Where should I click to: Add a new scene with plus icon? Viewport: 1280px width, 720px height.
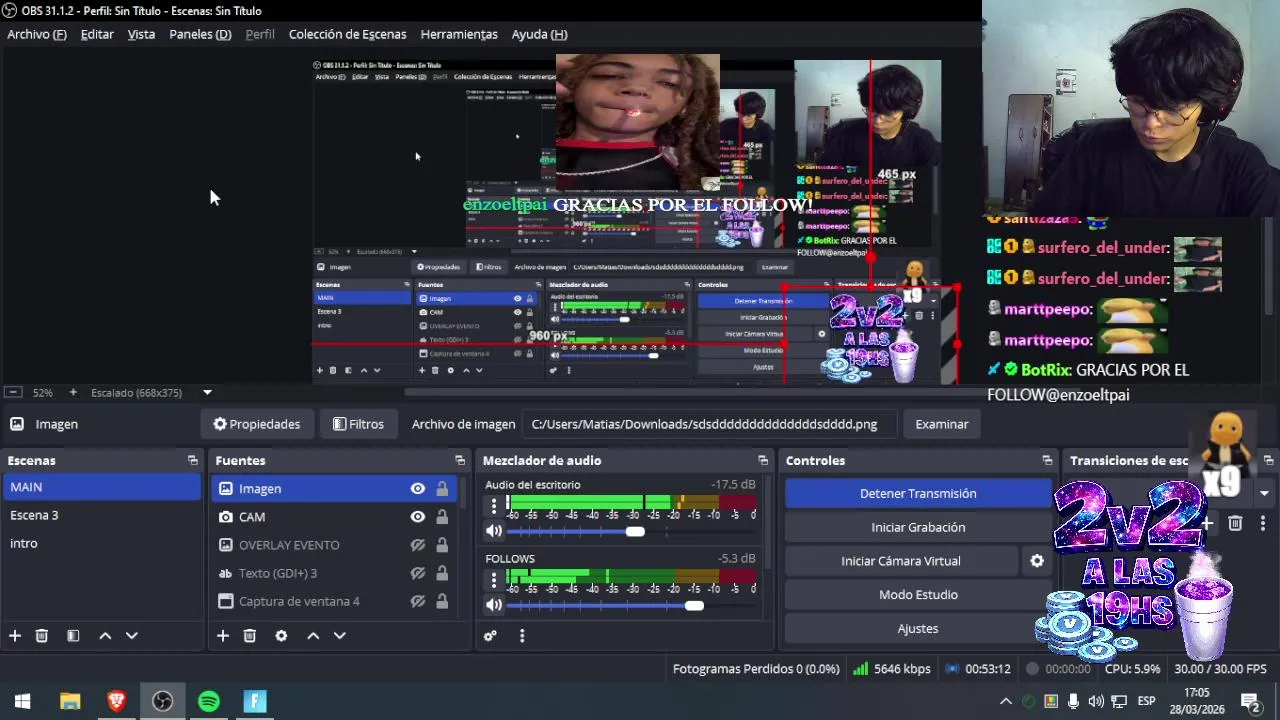coord(15,636)
